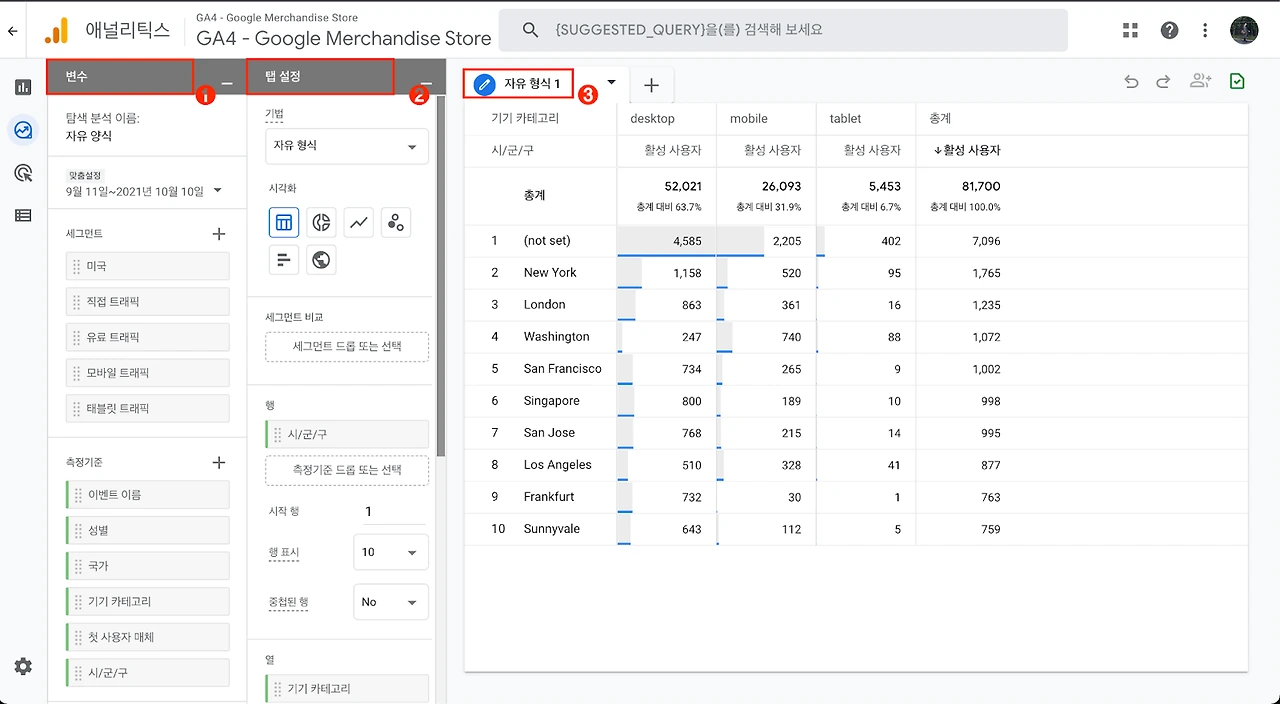
Task: Select the 국가 dimension chip
Action: pos(148,566)
